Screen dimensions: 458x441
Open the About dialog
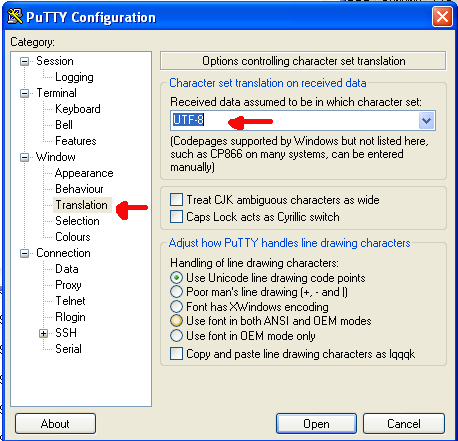[55, 424]
